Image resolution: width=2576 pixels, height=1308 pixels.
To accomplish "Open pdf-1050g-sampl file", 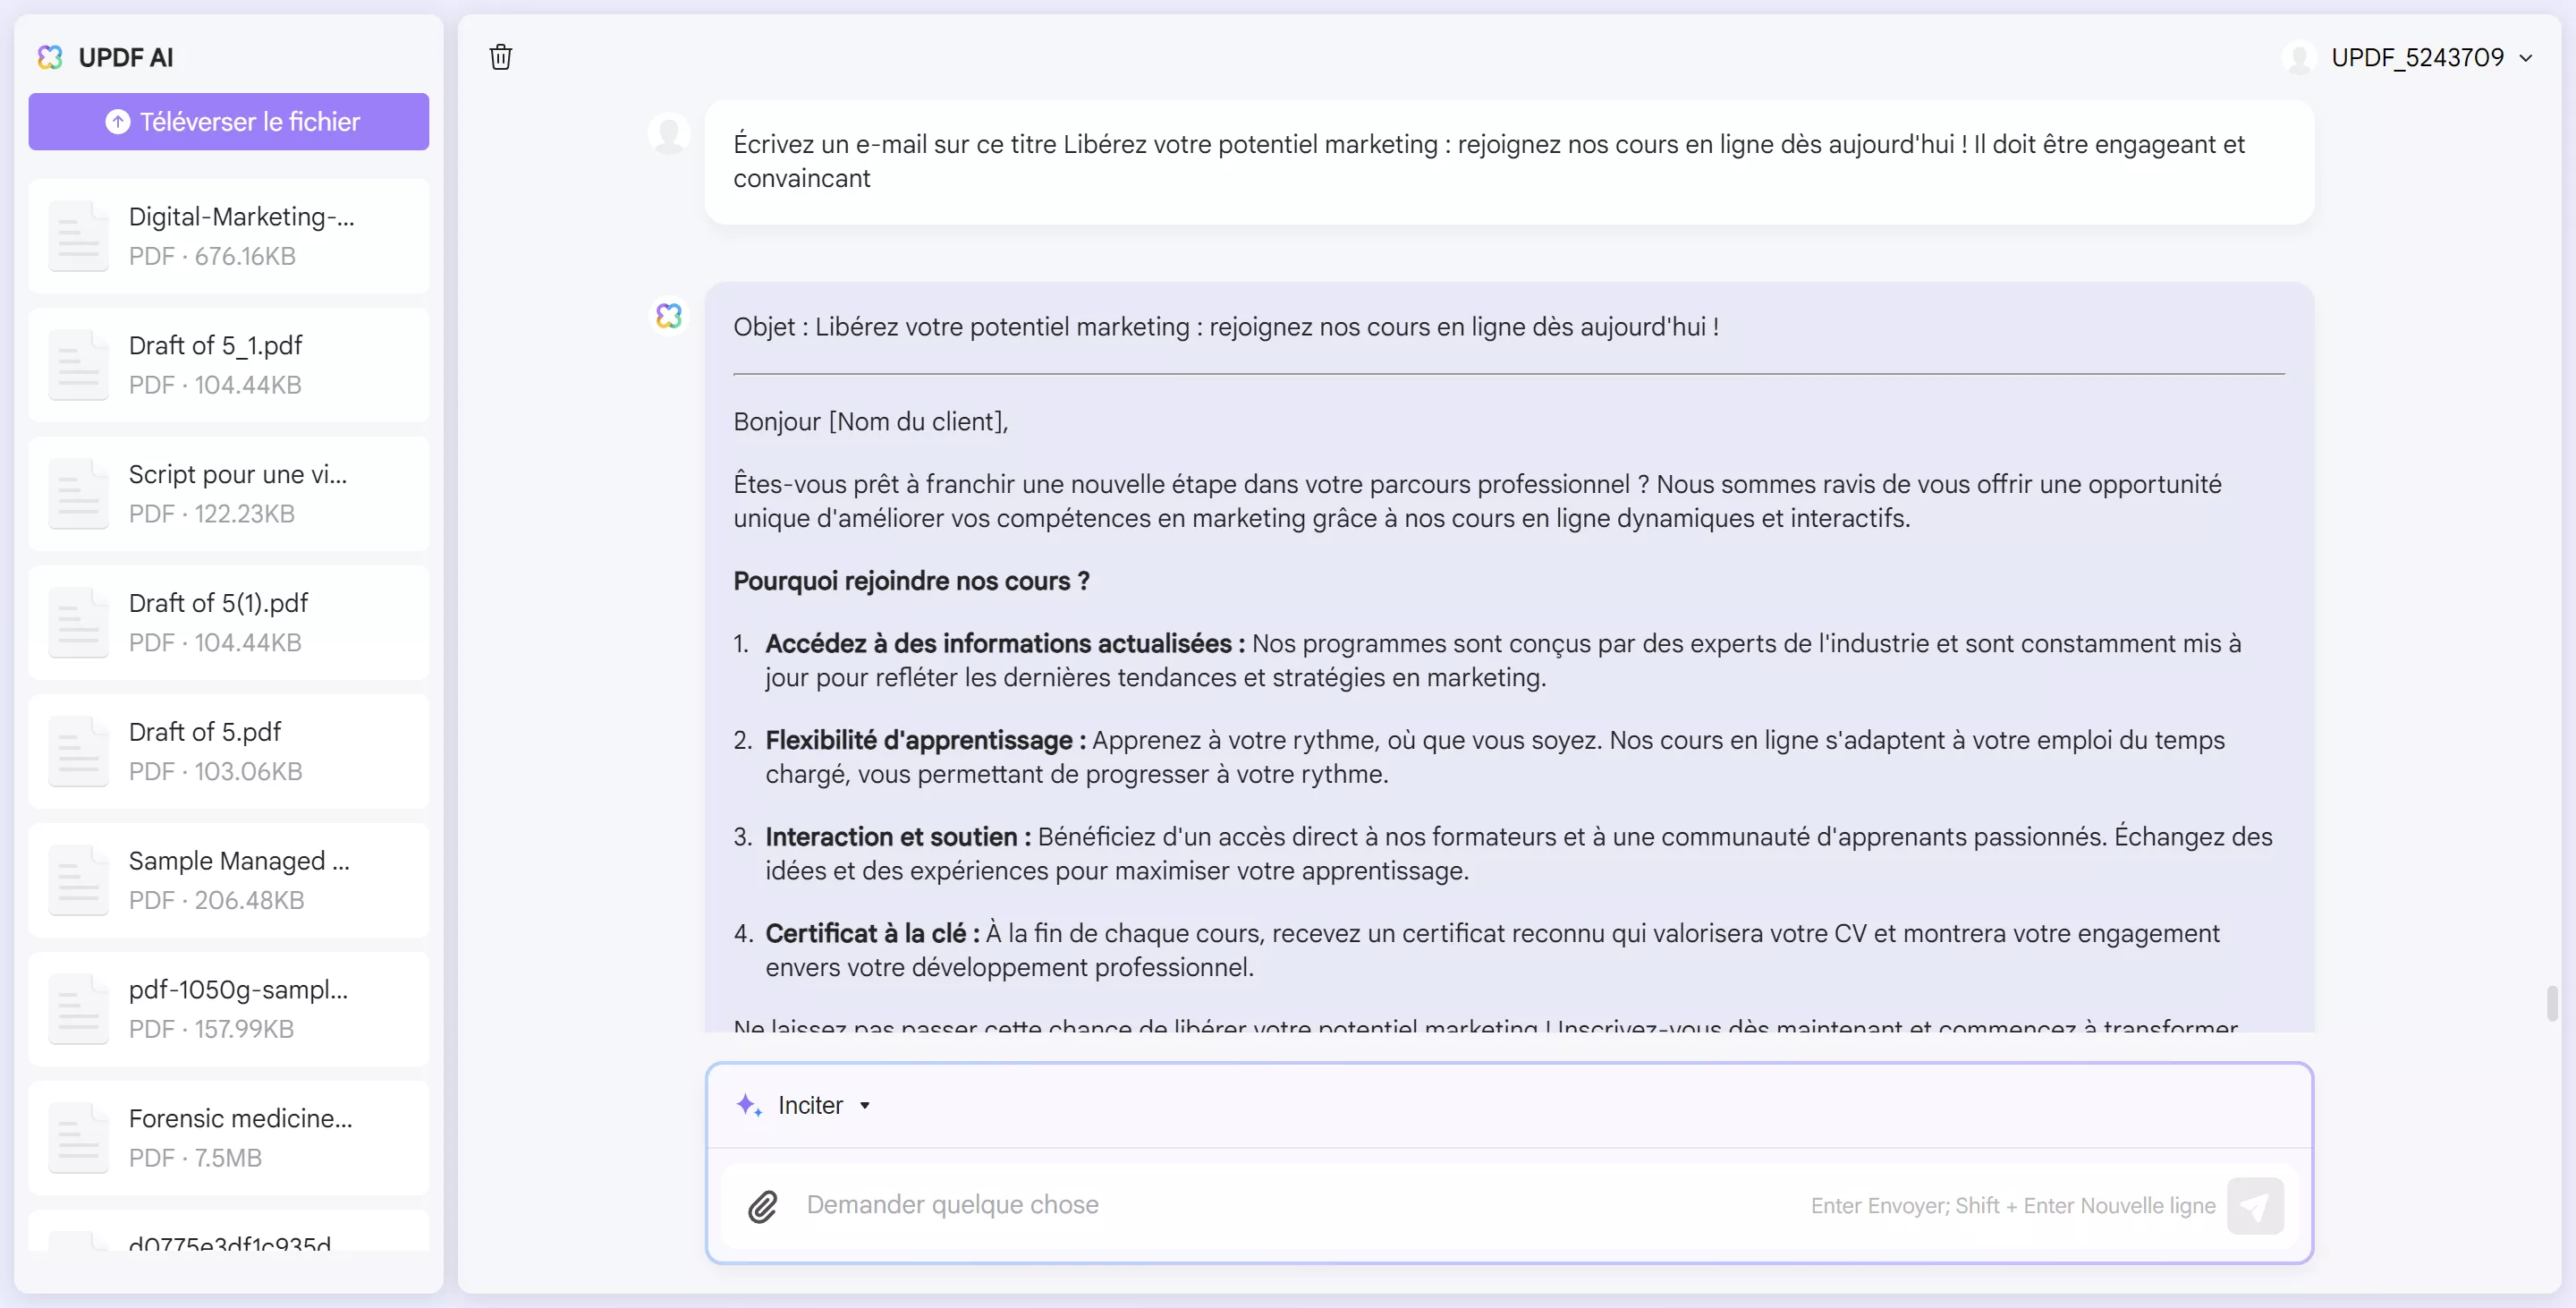I will (229, 1008).
